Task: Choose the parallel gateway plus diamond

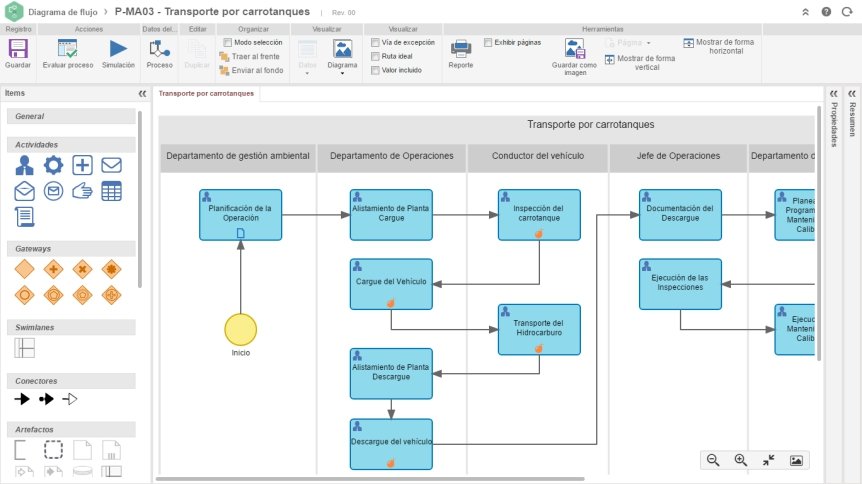Action: pos(53,270)
